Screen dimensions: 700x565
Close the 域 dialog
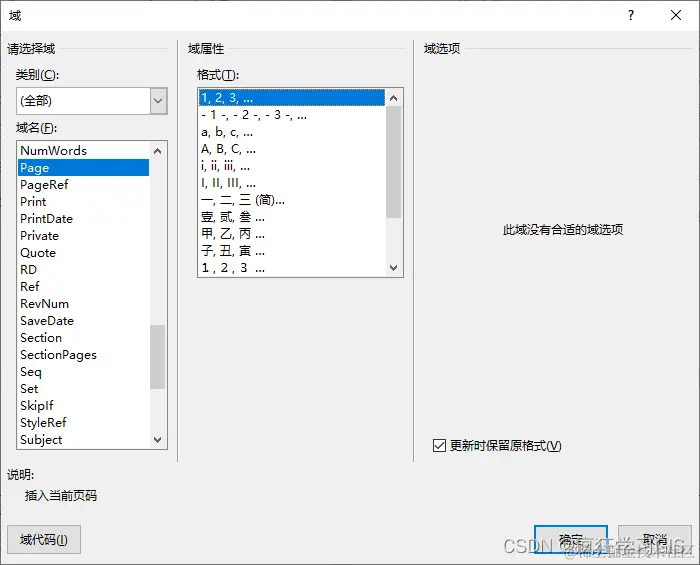pos(676,16)
